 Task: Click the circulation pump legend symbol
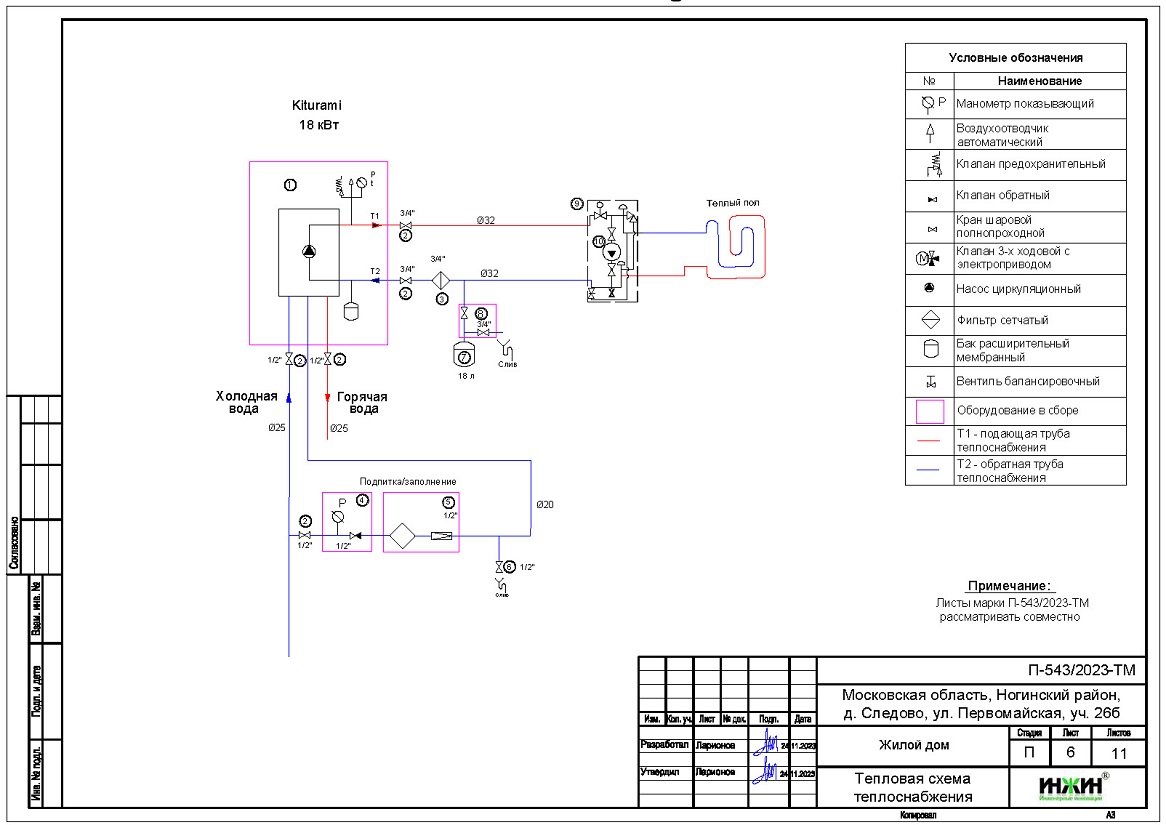[x=929, y=288]
